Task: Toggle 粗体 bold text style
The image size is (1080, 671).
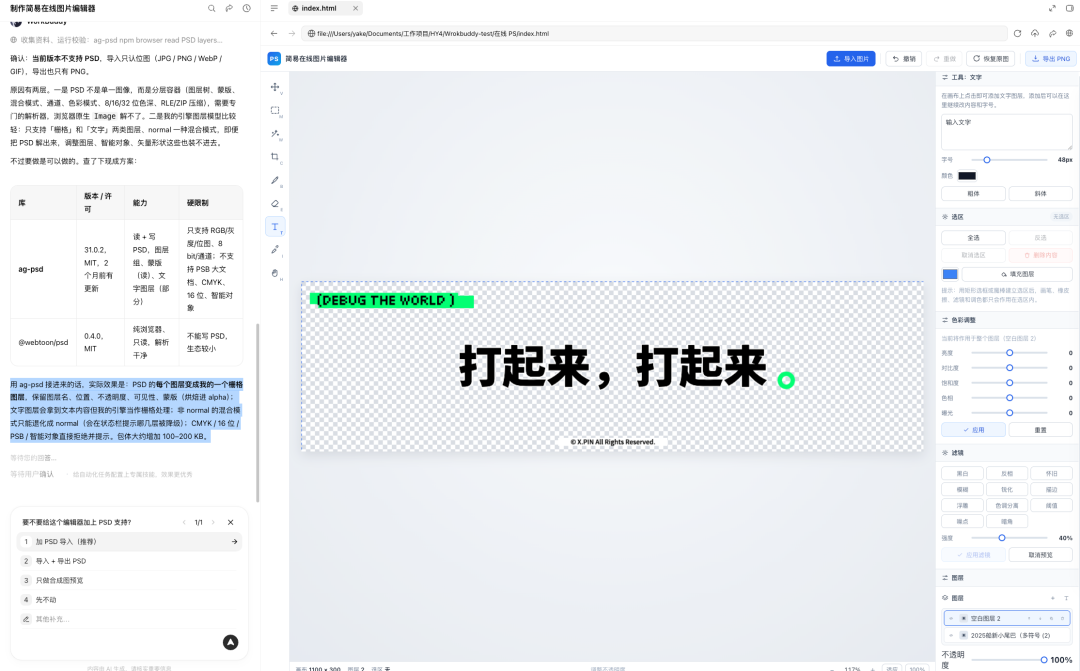Action: pos(973,194)
